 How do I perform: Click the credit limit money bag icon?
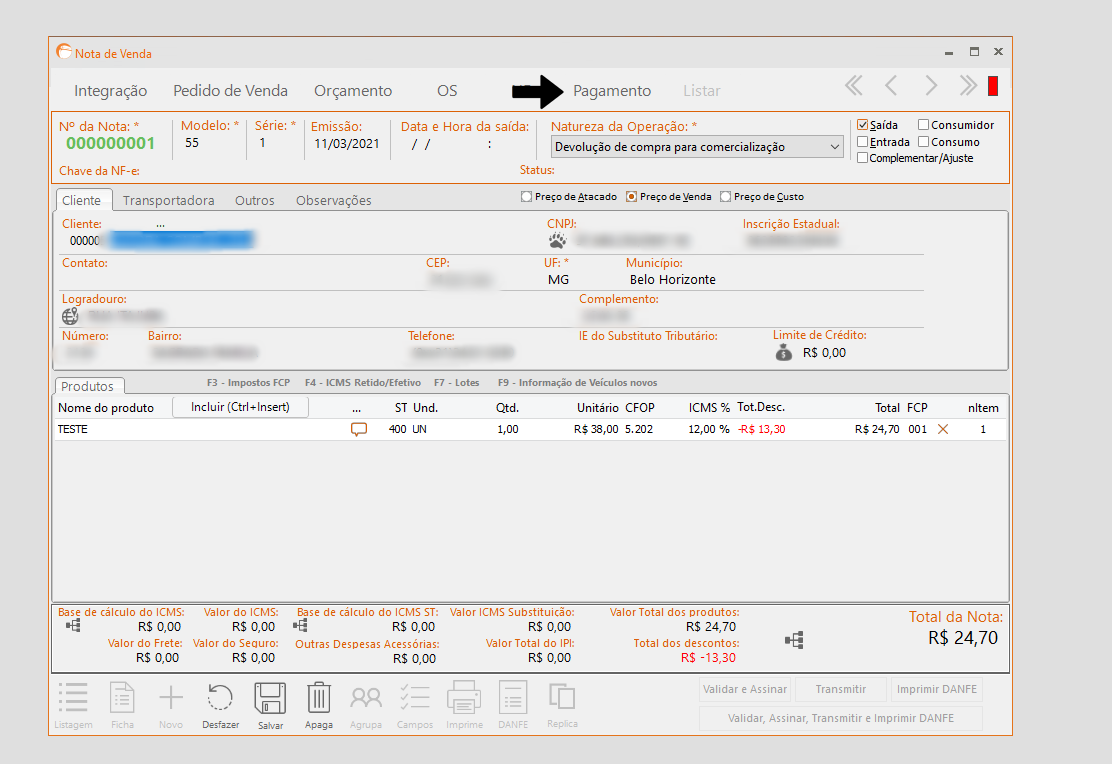point(784,352)
